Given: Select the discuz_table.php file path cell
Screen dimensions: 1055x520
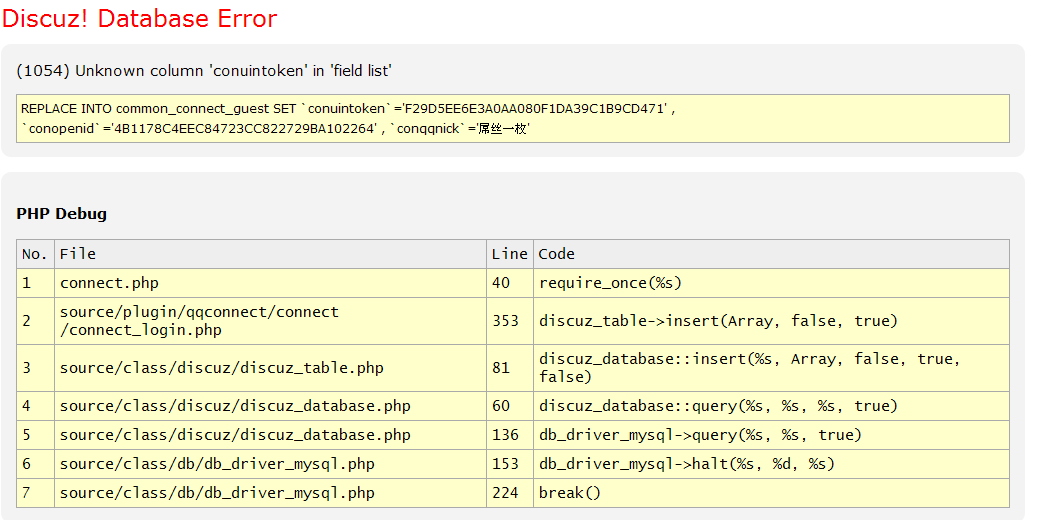Looking at the screenshot, I should [x=221, y=368].
